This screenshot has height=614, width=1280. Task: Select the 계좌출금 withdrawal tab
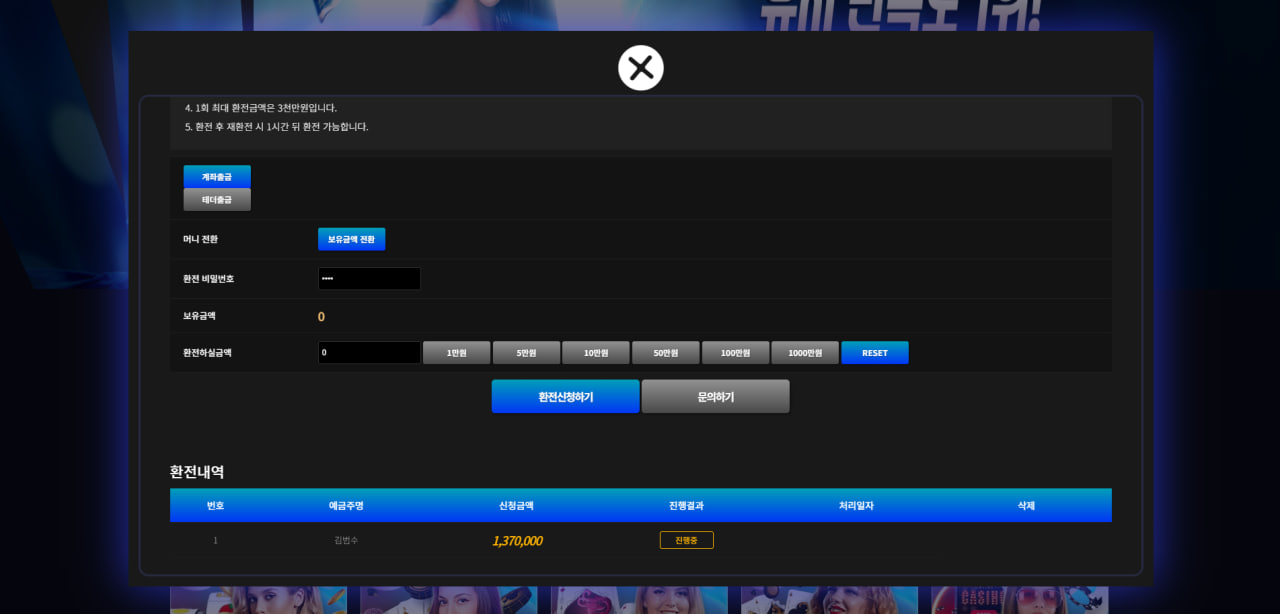point(217,177)
